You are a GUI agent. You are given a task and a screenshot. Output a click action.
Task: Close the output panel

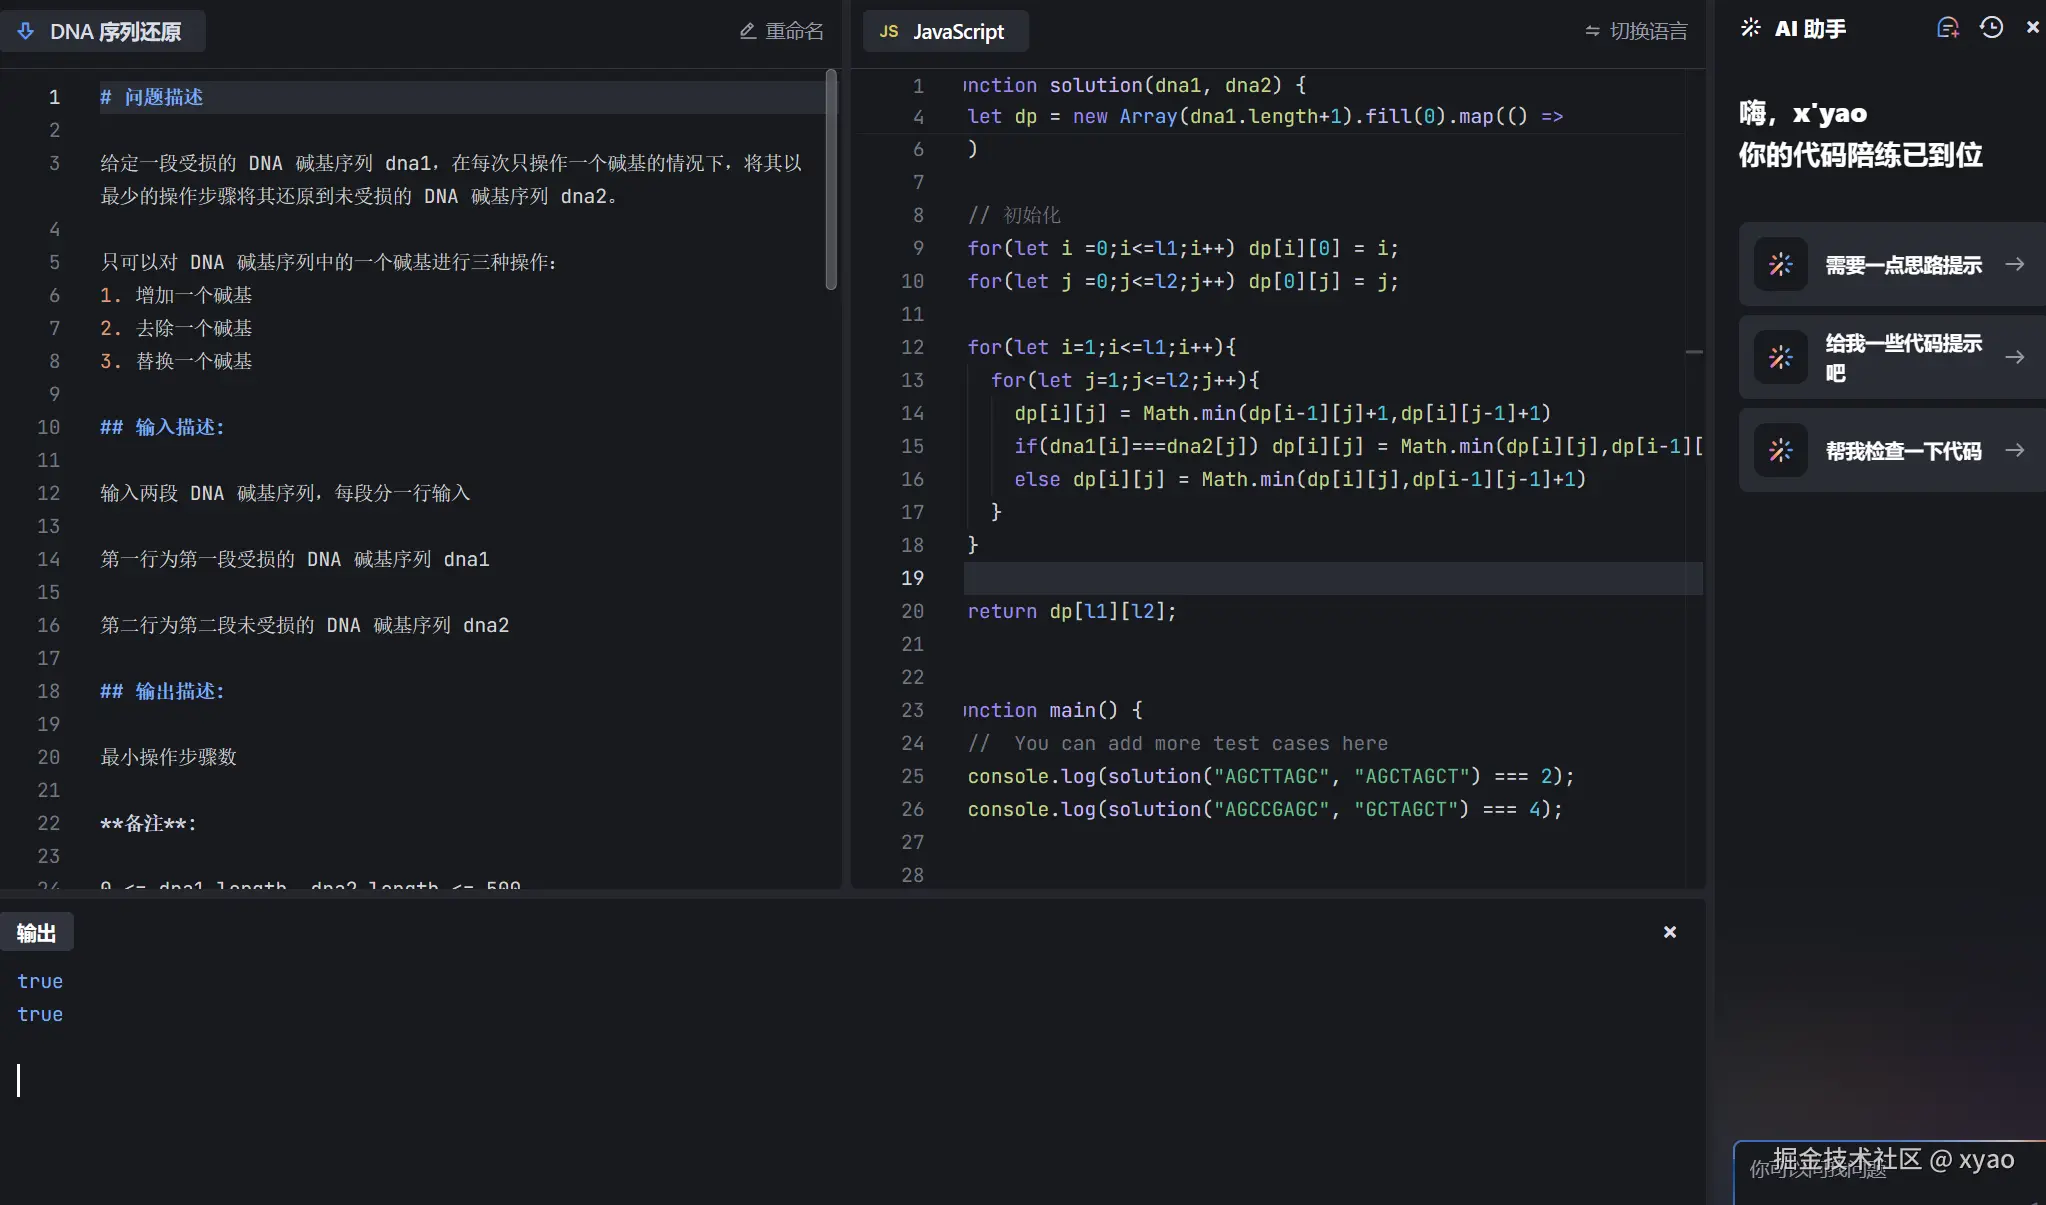[x=1669, y=932]
